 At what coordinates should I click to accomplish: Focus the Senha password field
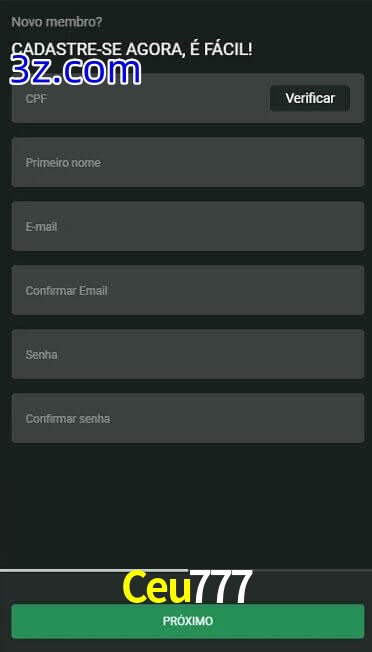coord(188,354)
